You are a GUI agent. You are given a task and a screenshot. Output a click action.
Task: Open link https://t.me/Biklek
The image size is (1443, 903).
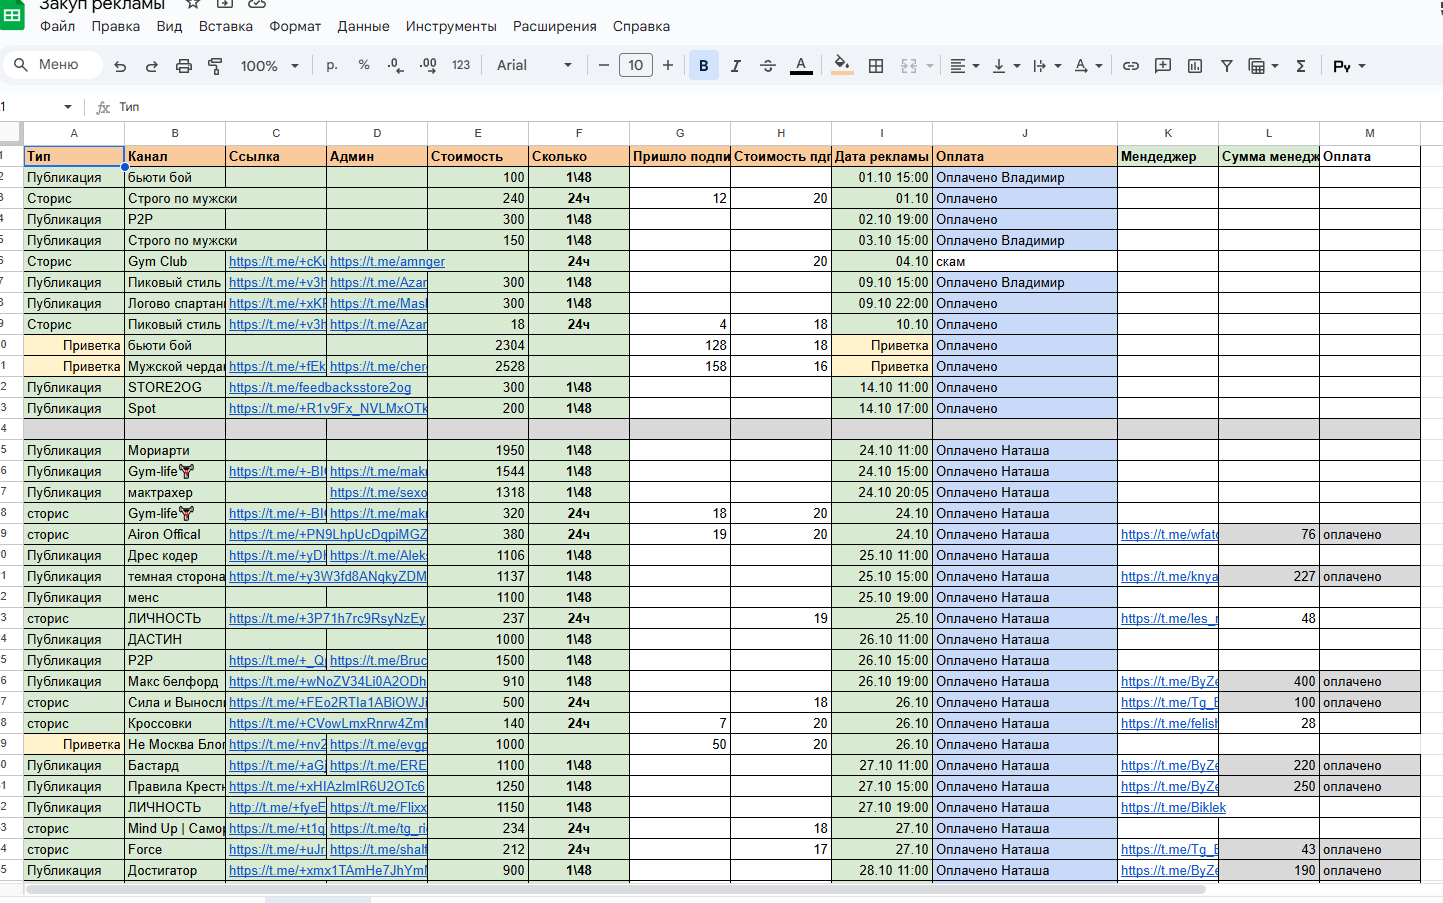[1173, 807]
